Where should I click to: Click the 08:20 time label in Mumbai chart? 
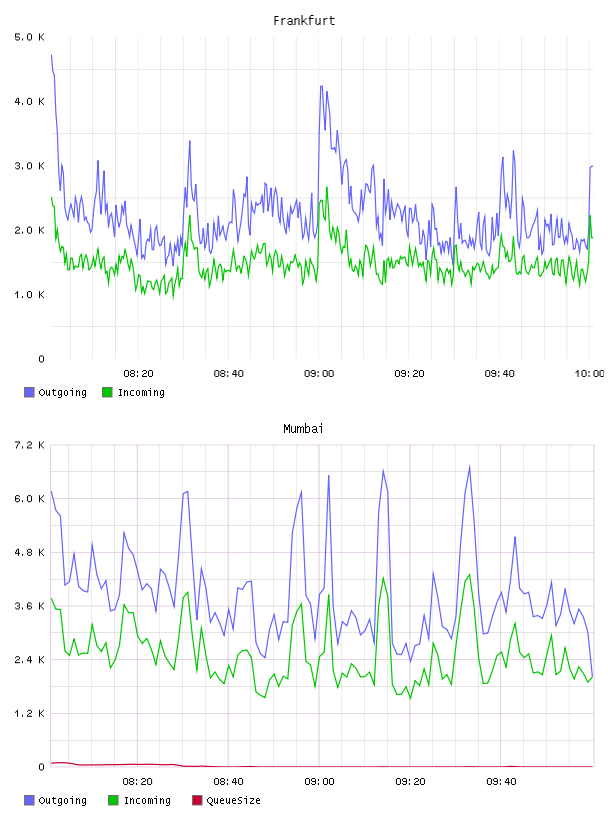tap(137, 782)
